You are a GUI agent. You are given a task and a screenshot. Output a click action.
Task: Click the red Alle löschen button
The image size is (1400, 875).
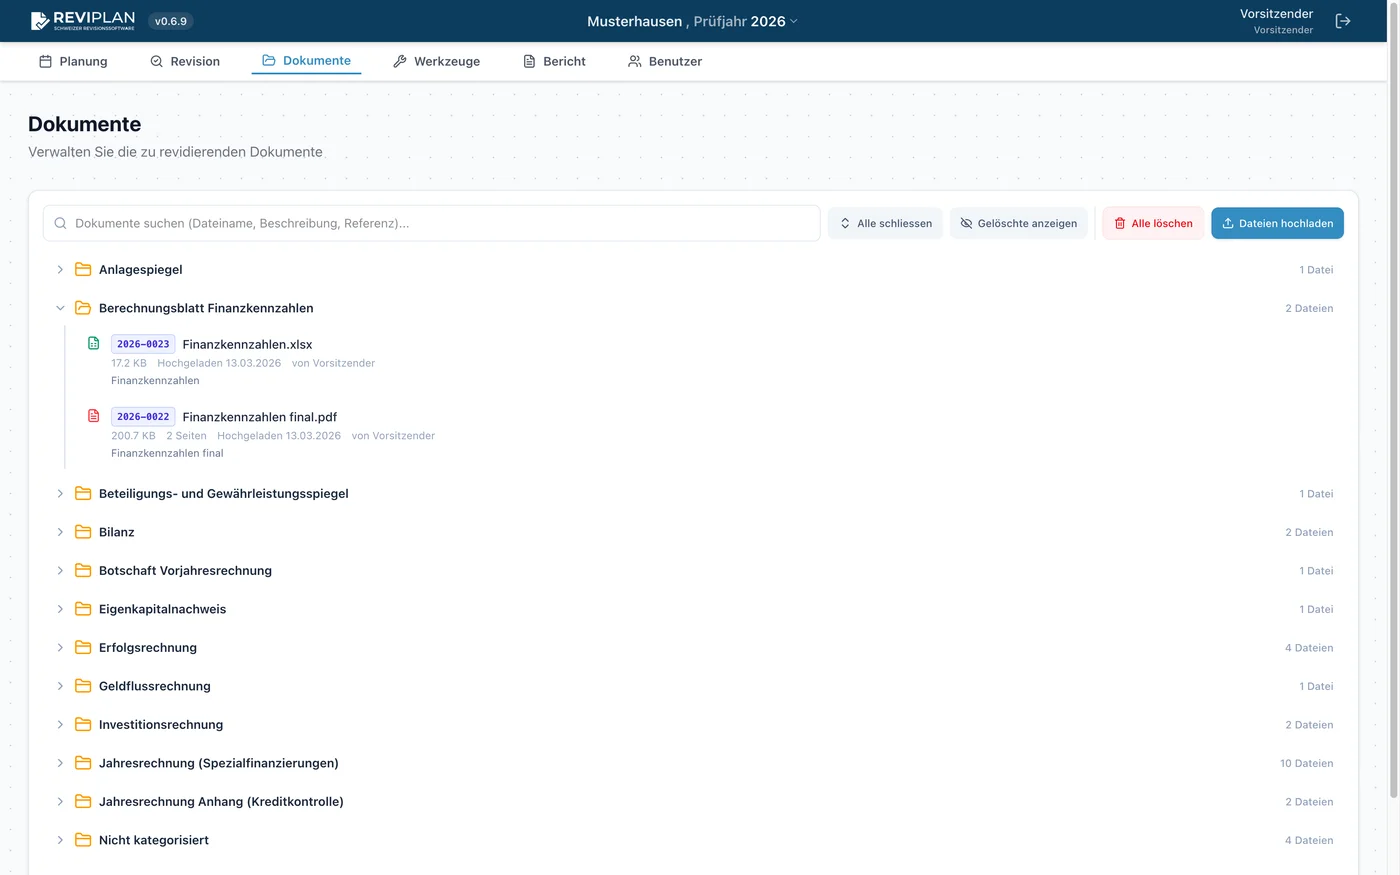1153,224
